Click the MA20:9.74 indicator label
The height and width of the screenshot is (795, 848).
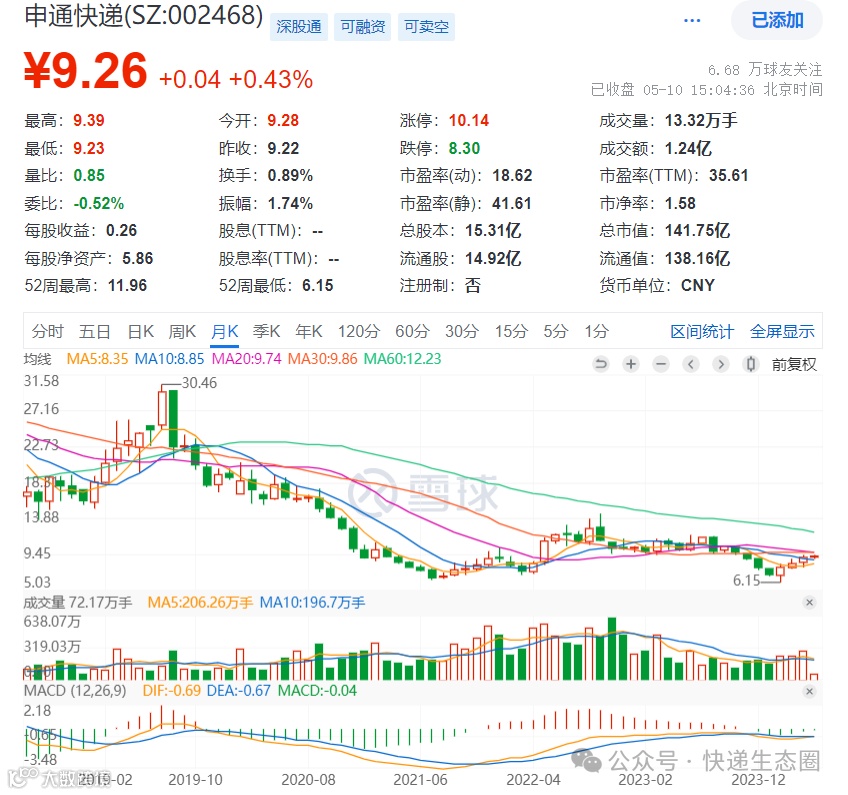[247, 359]
